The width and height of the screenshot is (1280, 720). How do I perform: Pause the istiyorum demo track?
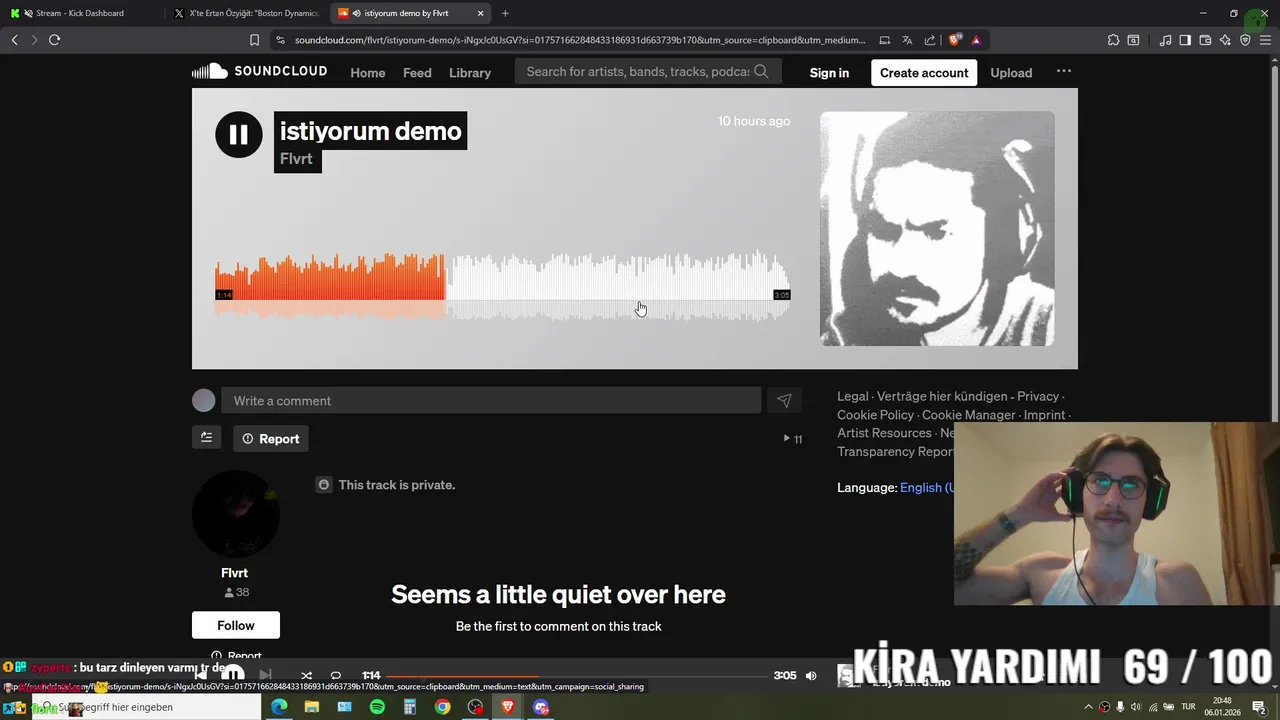coord(238,134)
